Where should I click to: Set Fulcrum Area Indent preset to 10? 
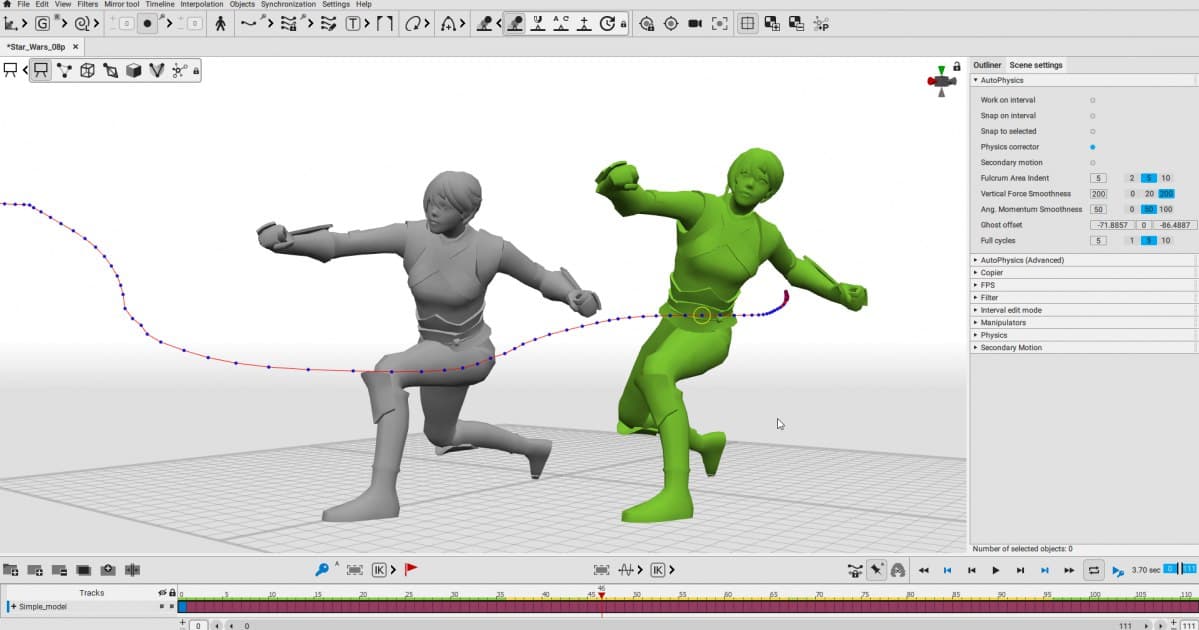click(1166, 178)
